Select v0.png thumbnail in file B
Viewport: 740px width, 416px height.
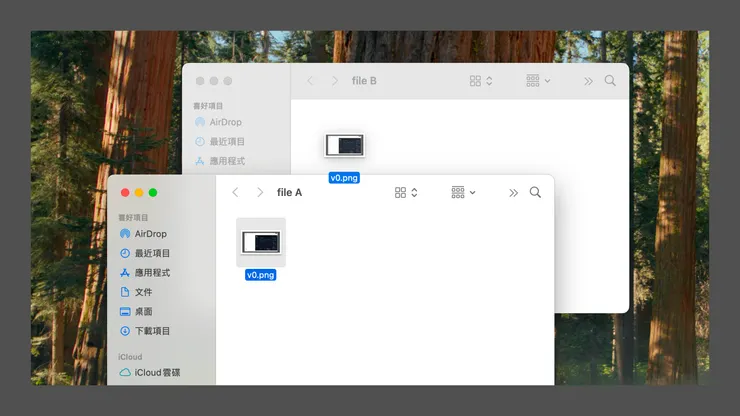pyautogui.click(x=345, y=145)
